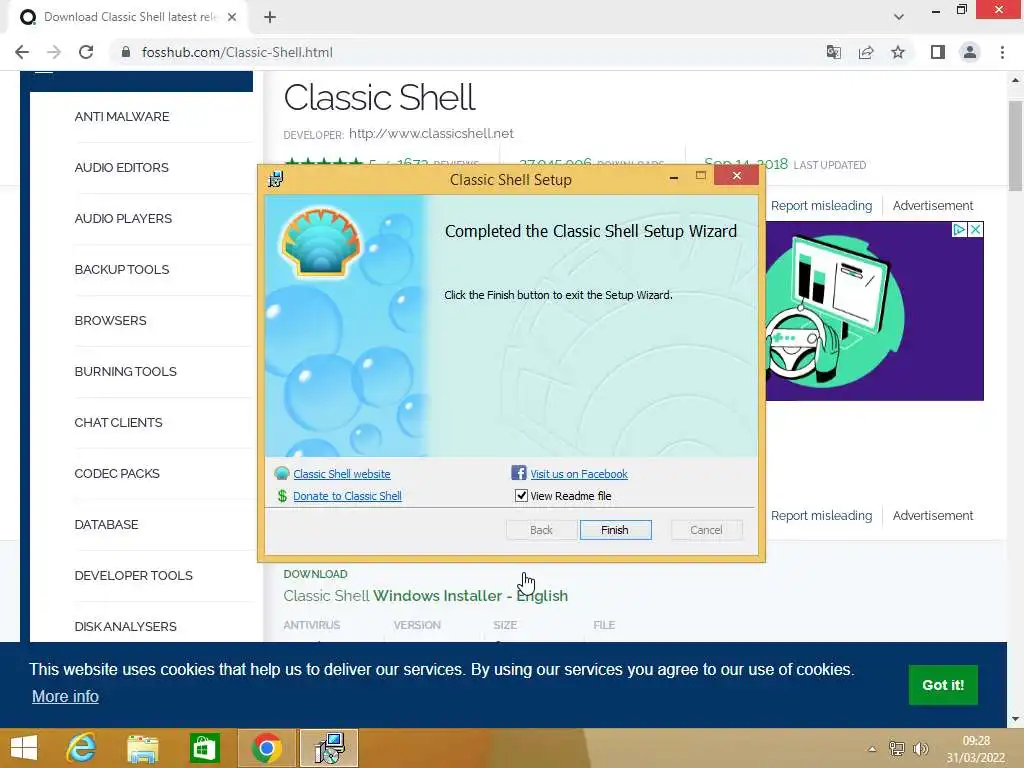The width and height of the screenshot is (1024, 768).
Task: Switch to Chrome in taskbar
Action: [x=266, y=748]
